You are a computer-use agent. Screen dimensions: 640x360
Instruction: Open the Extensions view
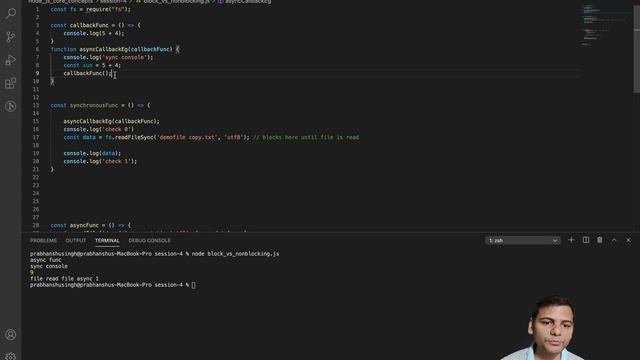(x=11, y=83)
